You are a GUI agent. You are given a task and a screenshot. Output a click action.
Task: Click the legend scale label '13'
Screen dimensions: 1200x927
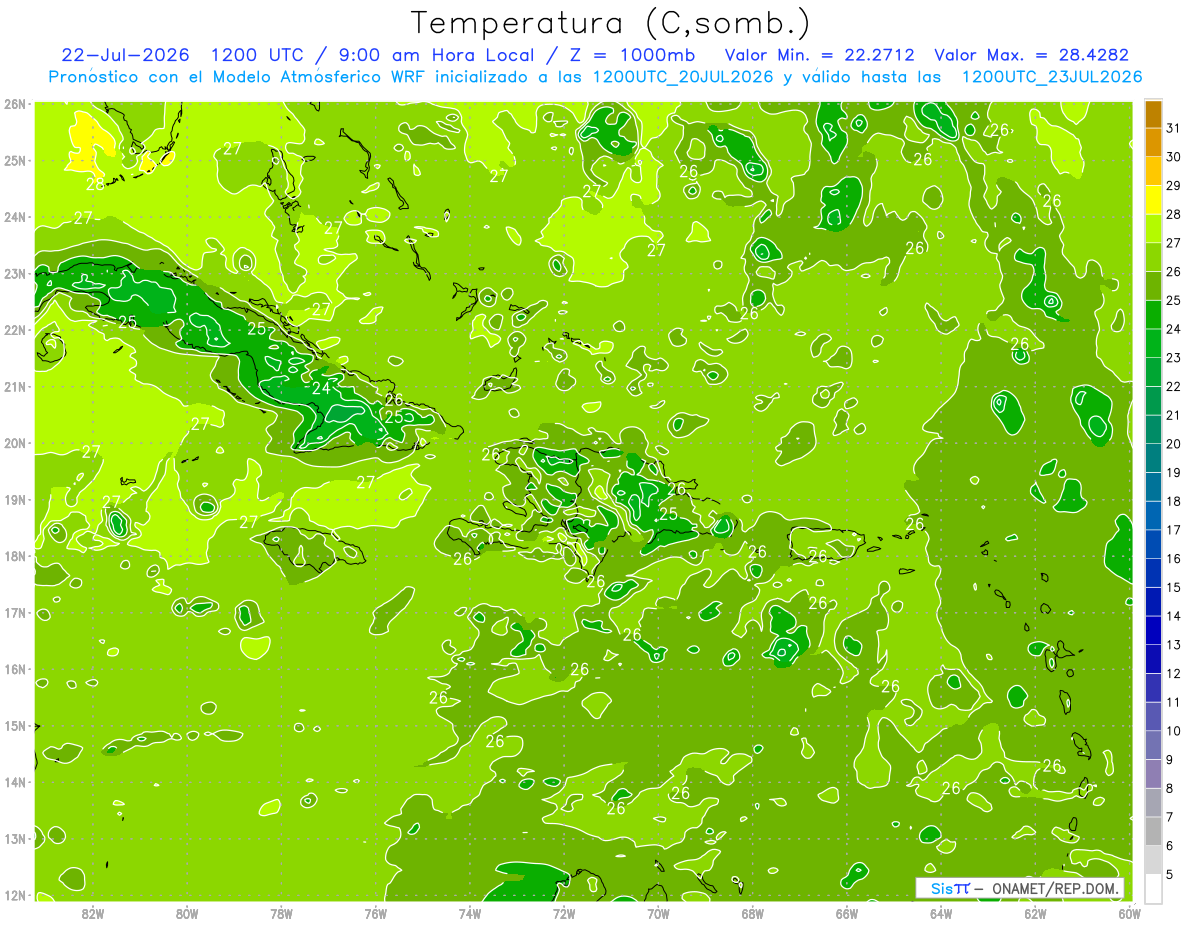point(1174,645)
